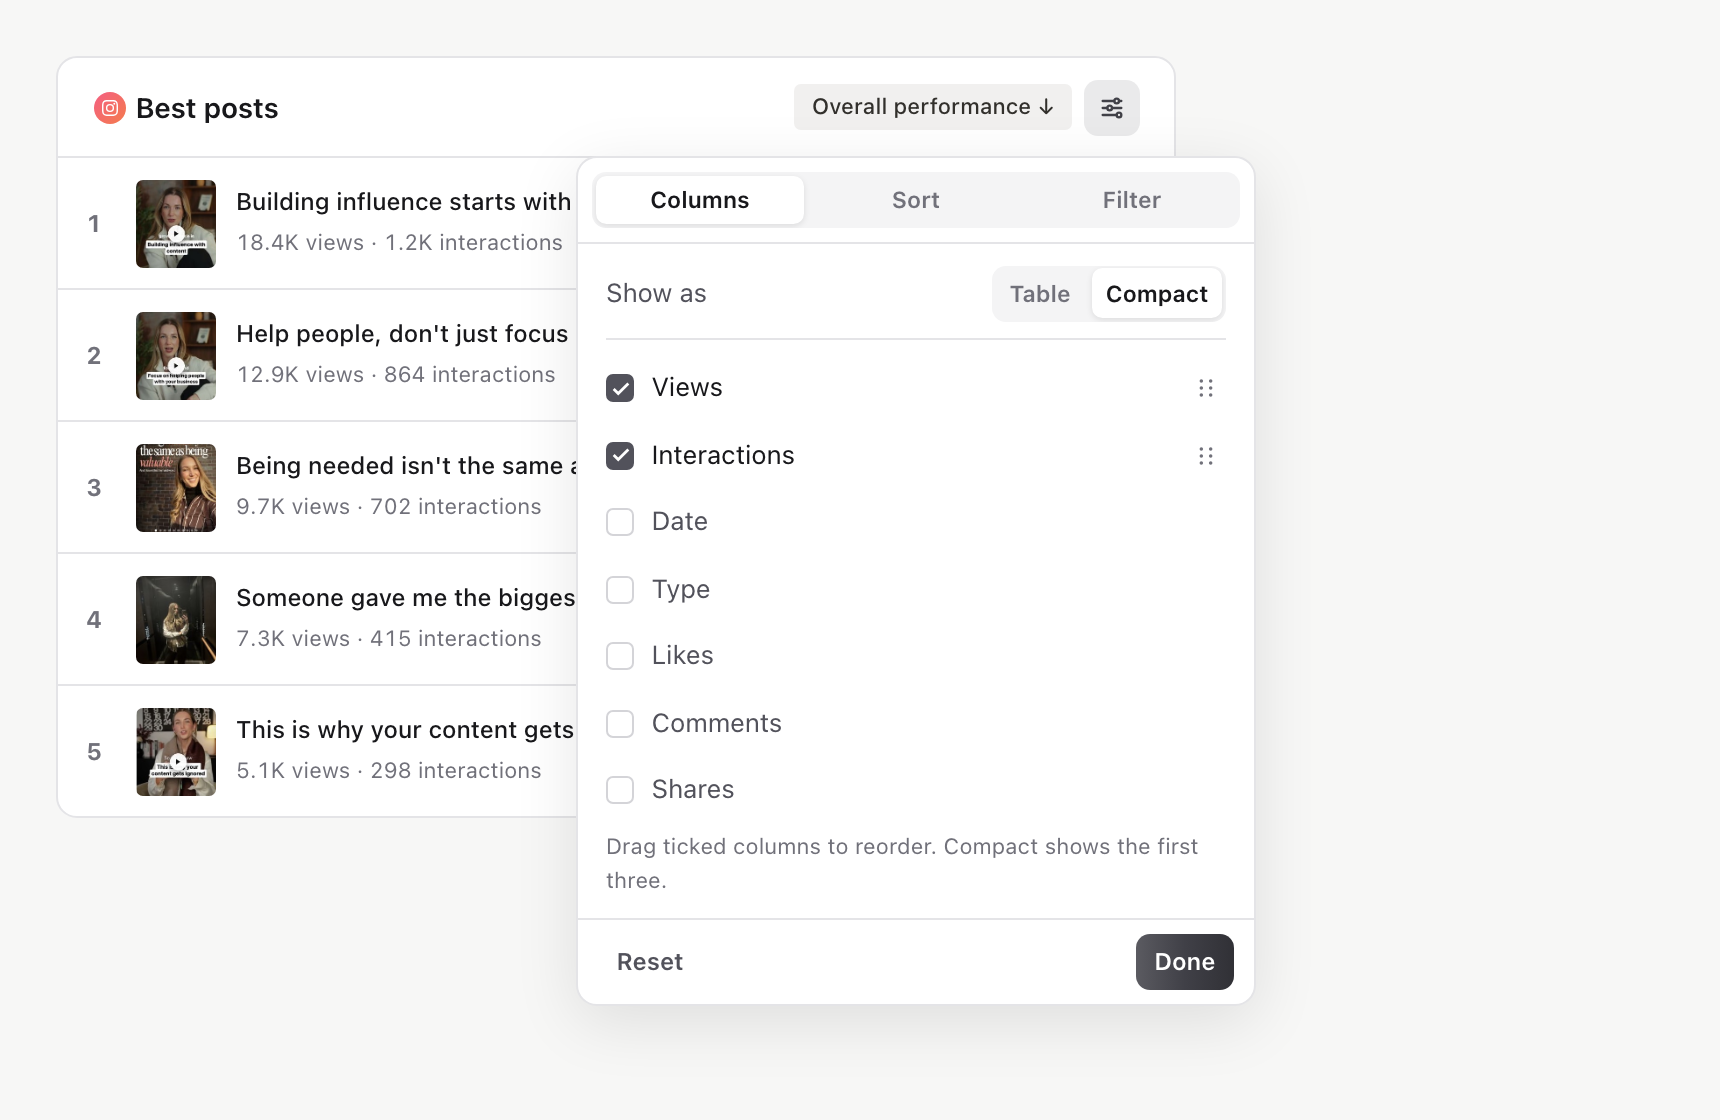Click the title 'Building influence starts with'
This screenshot has height=1120, width=1720.
coord(404,202)
